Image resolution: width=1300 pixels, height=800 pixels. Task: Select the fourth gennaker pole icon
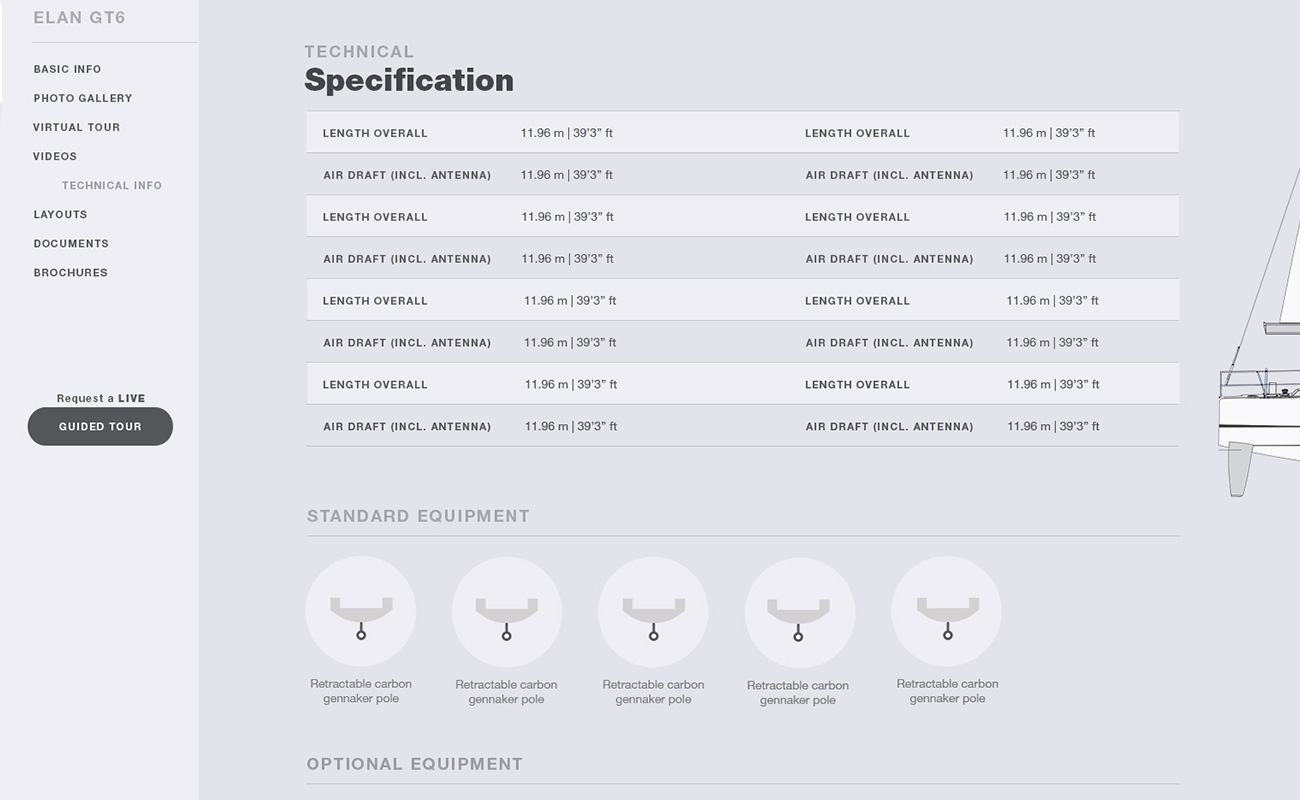click(x=800, y=613)
